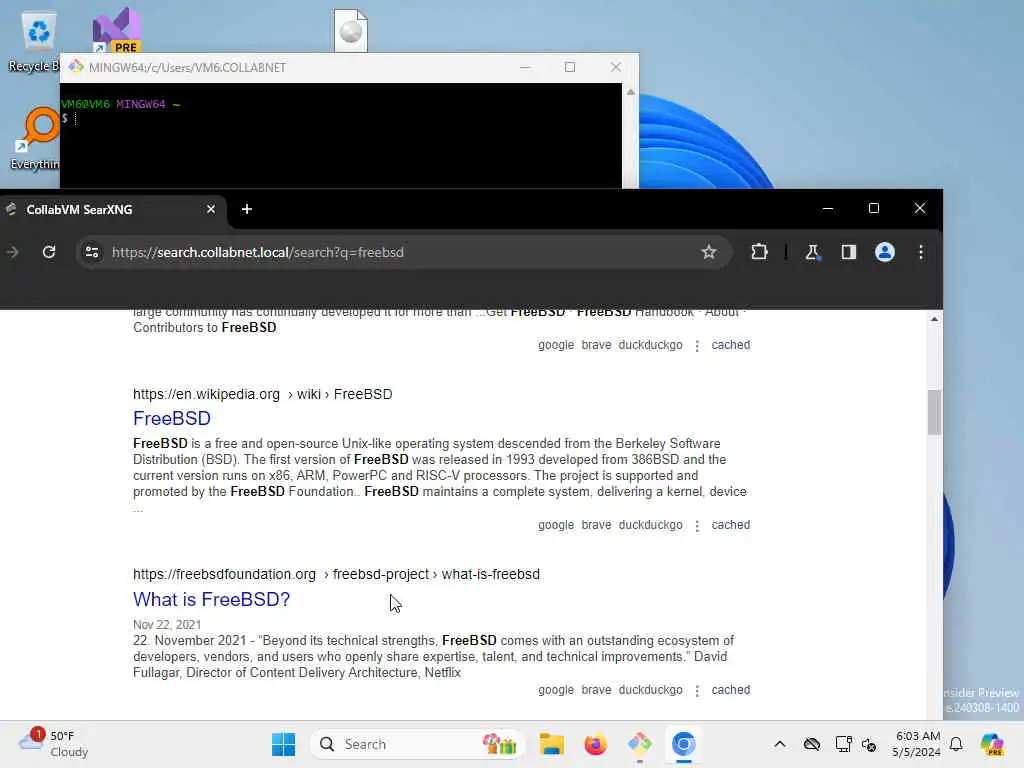The height and width of the screenshot is (768, 1024).
Task: Click the muted volume tray icon
Action: 869,744
